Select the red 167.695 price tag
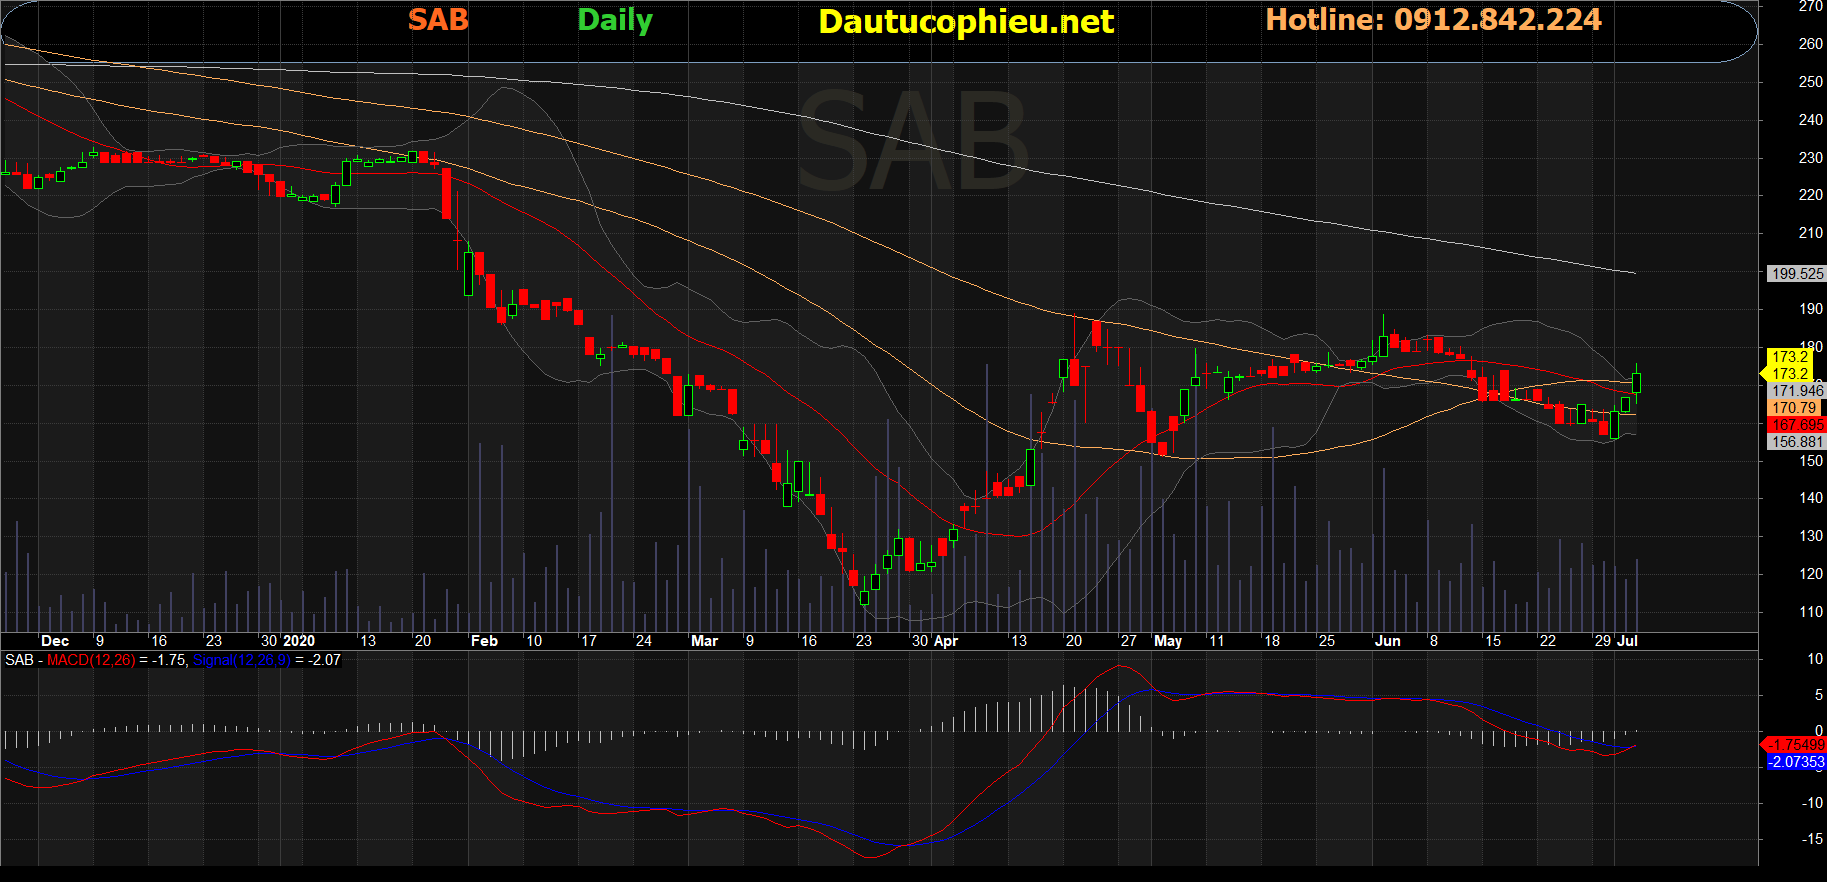 coord(1797,425)
